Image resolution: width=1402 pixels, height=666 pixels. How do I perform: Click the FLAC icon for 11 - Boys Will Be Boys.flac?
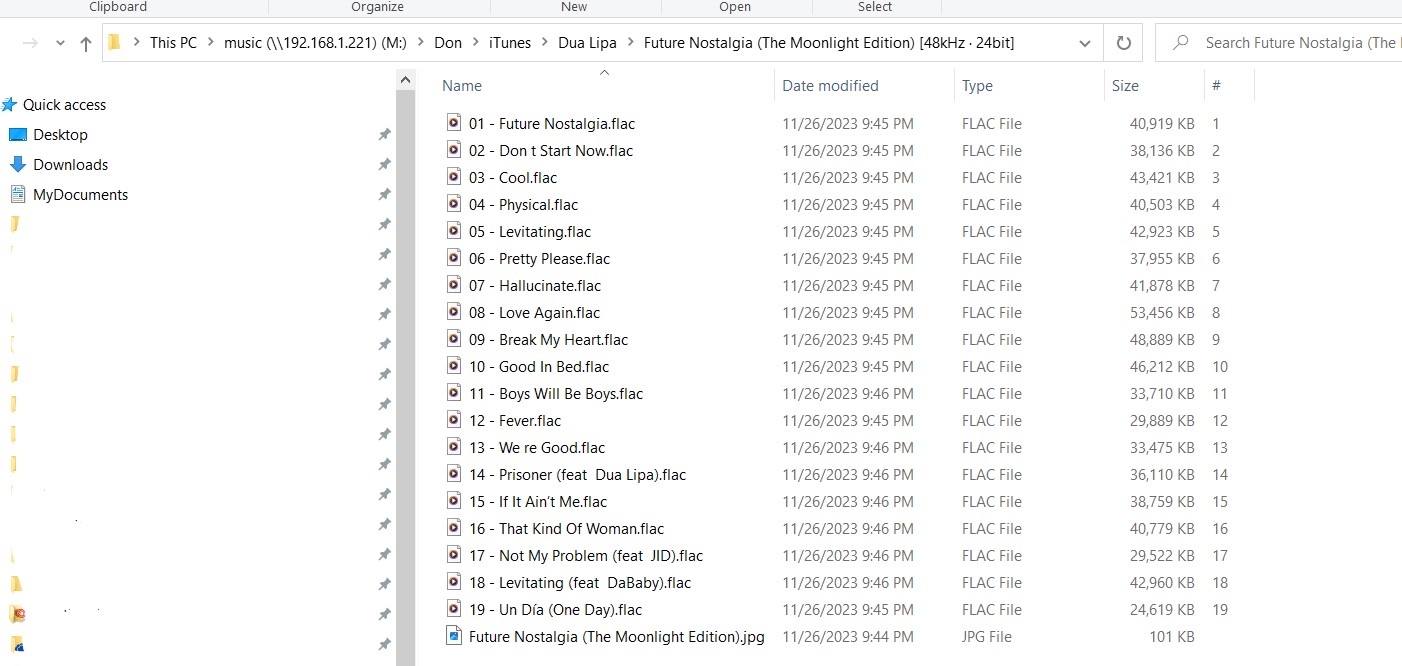[x=454, y=393]
